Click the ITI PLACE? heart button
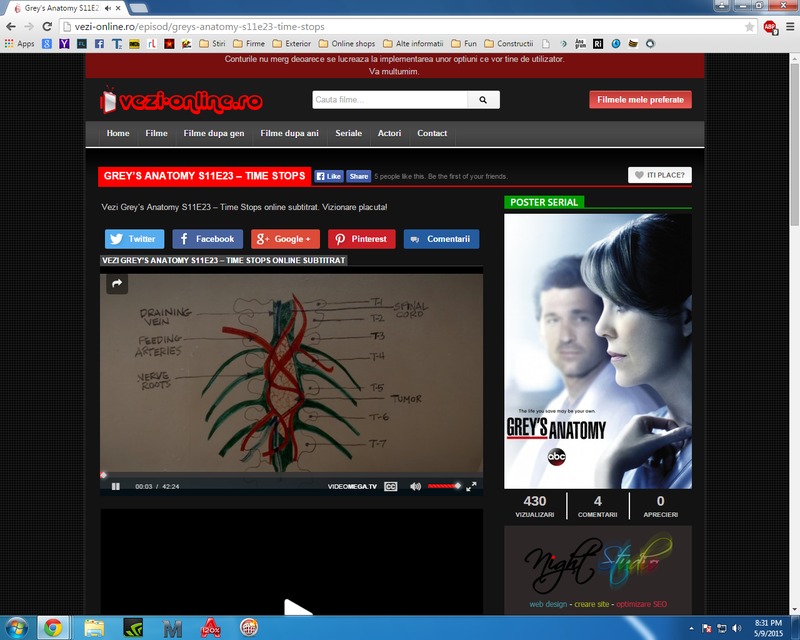 [660, 175]
